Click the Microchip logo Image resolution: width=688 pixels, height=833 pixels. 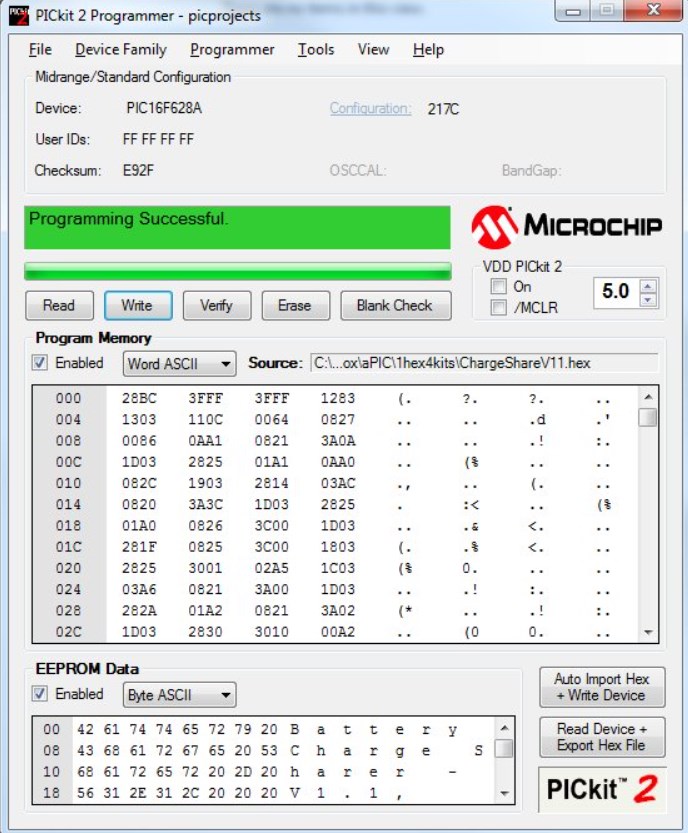click(566, 227)
